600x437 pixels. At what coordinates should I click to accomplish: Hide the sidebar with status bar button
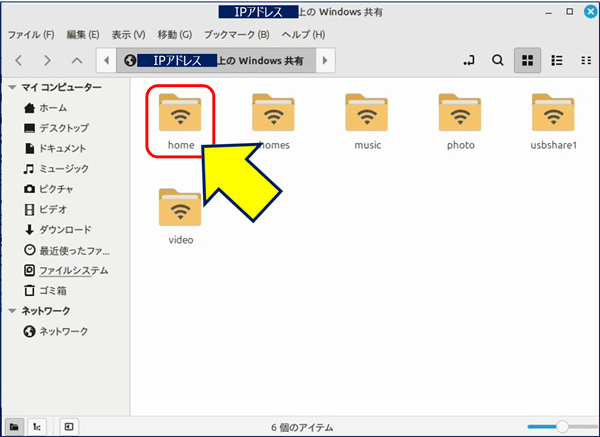(x=69, y=427)
